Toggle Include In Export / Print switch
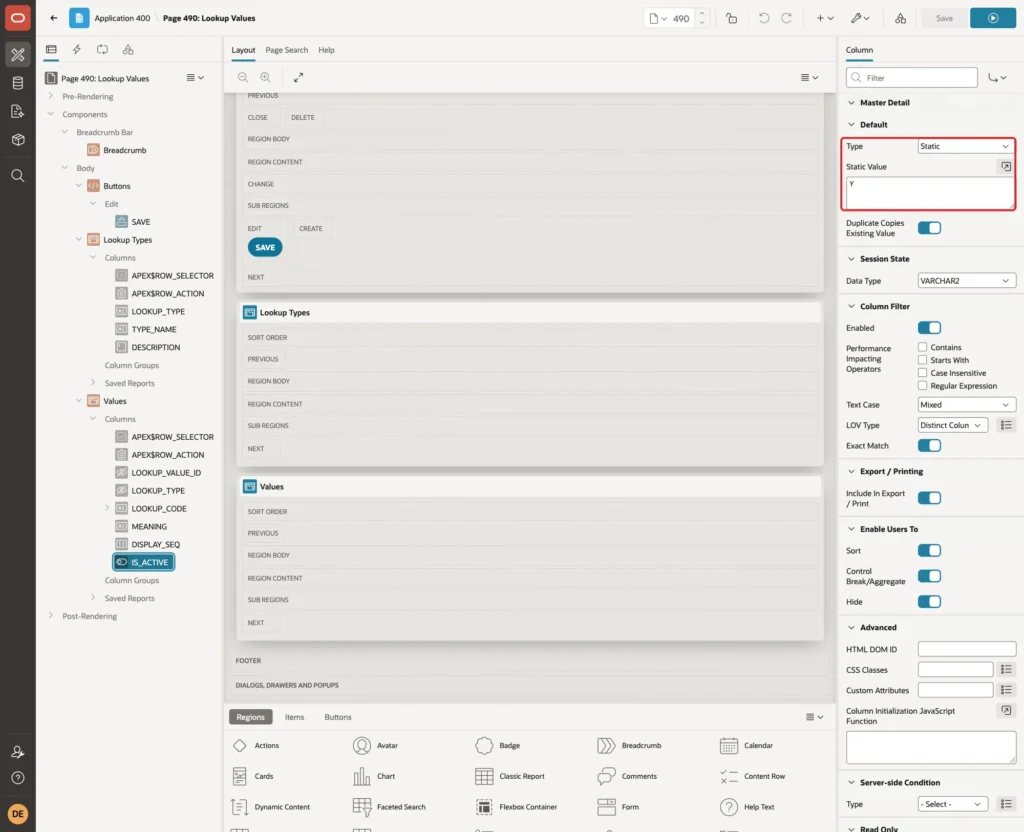This screenshot has height=832, width=1024. [x=929, y=498]
